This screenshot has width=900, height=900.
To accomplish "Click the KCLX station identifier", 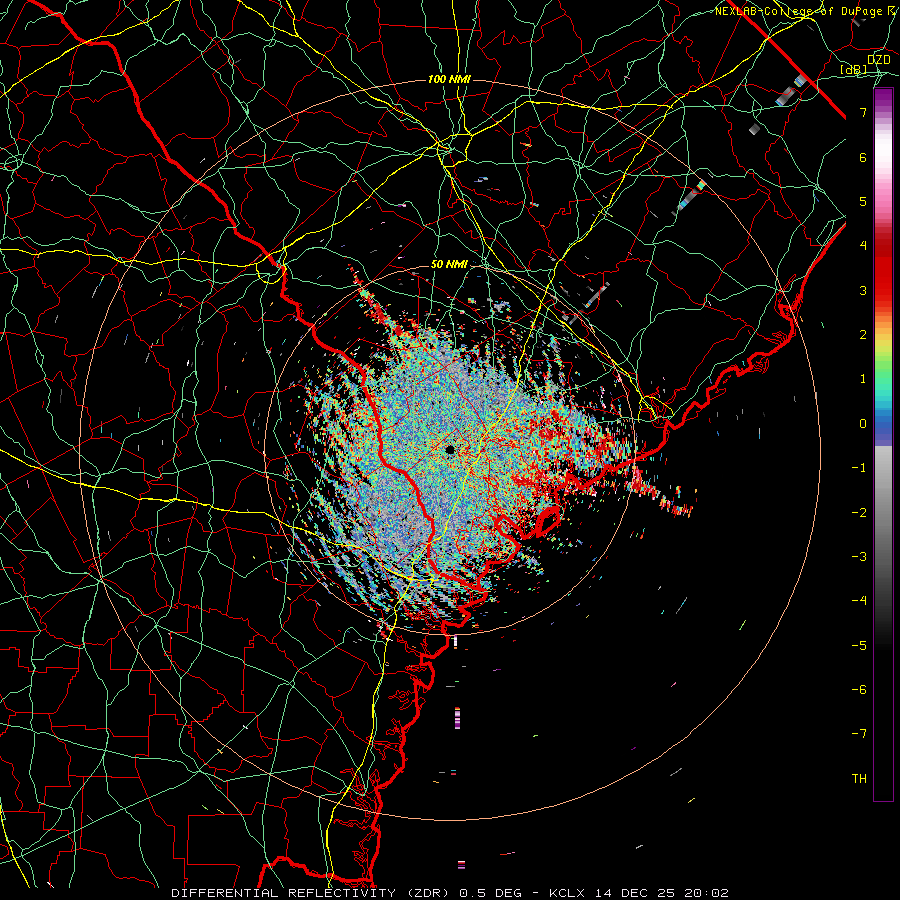I will (x=568, y=893).
